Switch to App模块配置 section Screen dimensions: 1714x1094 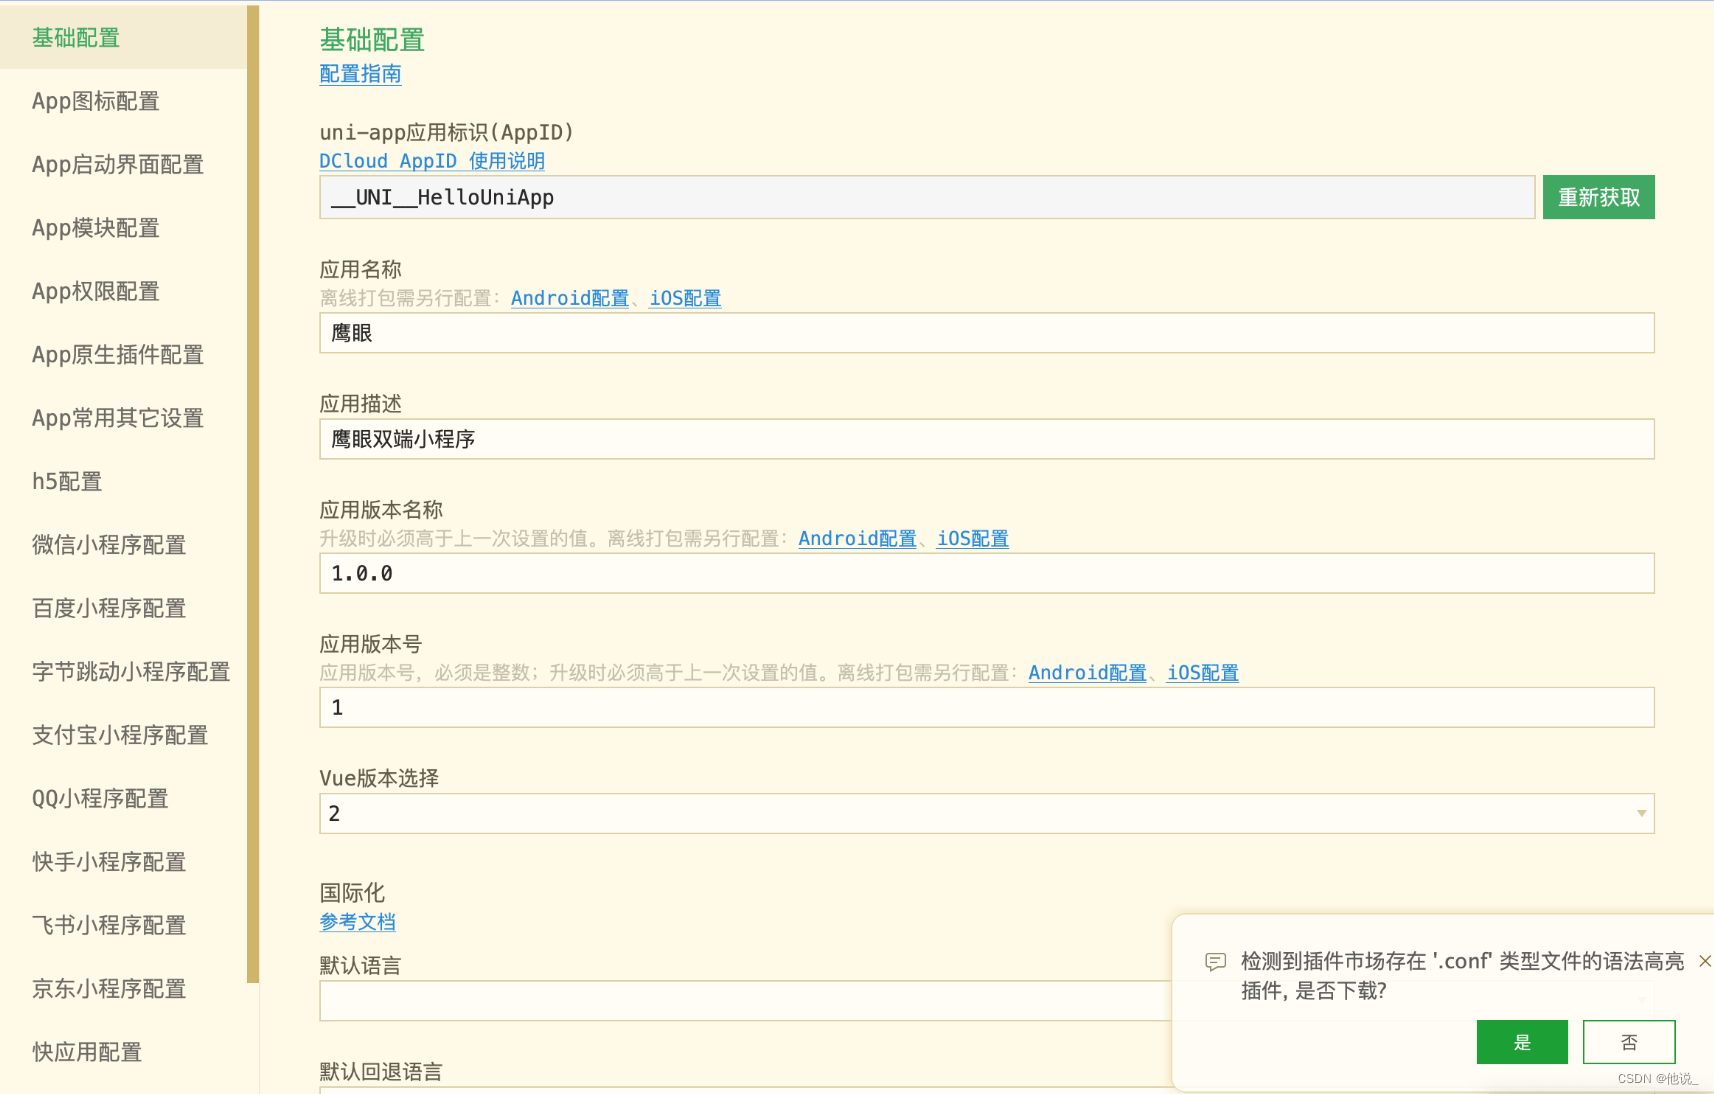click(123, 228)
